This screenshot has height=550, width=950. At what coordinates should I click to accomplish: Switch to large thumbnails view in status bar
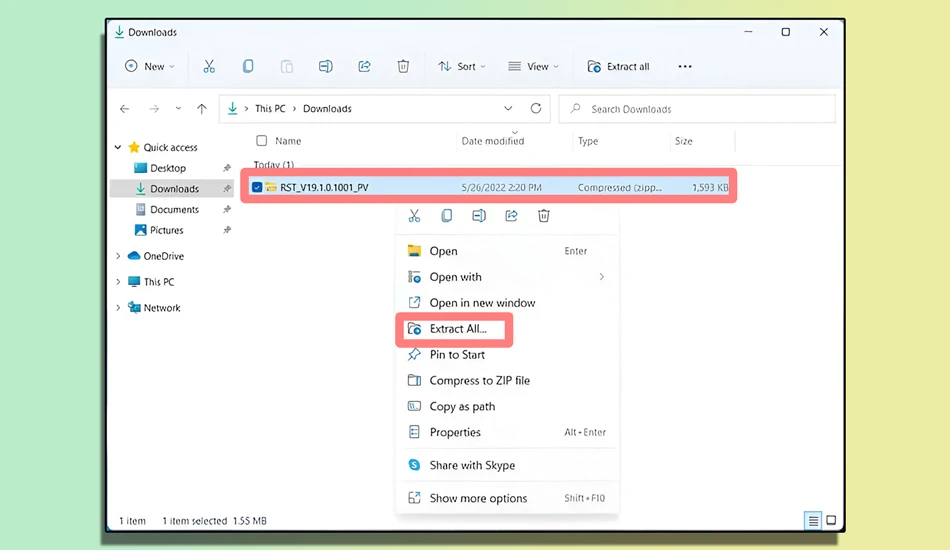pos(831,520)
